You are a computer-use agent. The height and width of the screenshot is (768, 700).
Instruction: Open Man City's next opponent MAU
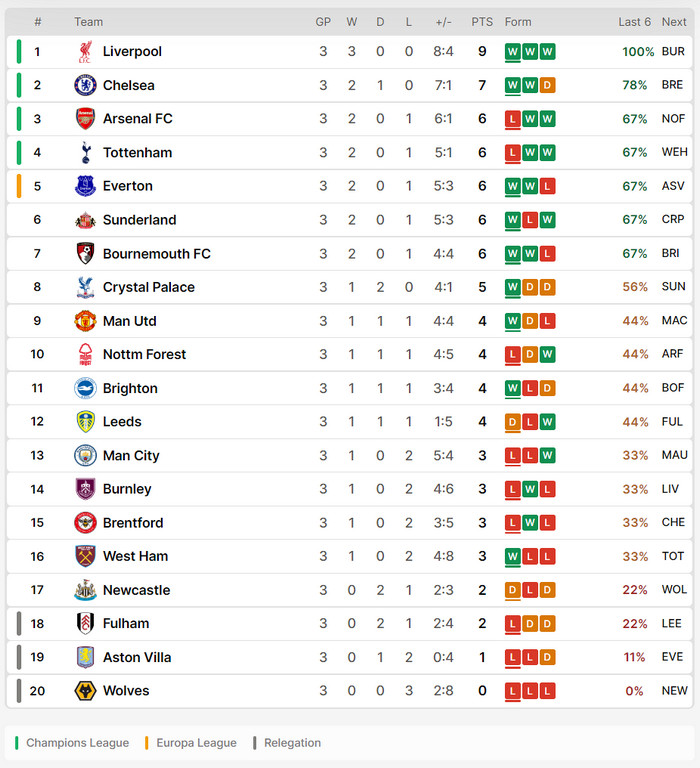coord(675,455)
